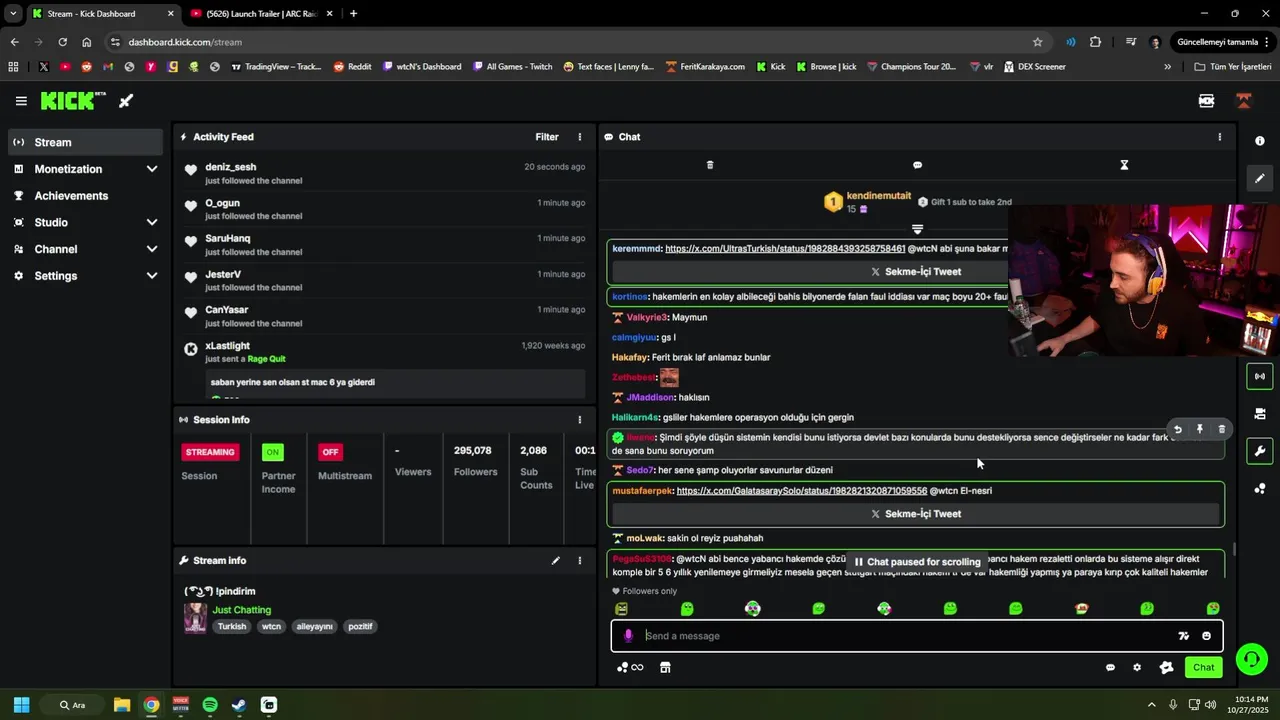Click the microphone icon in the message box

pos(628,636)
